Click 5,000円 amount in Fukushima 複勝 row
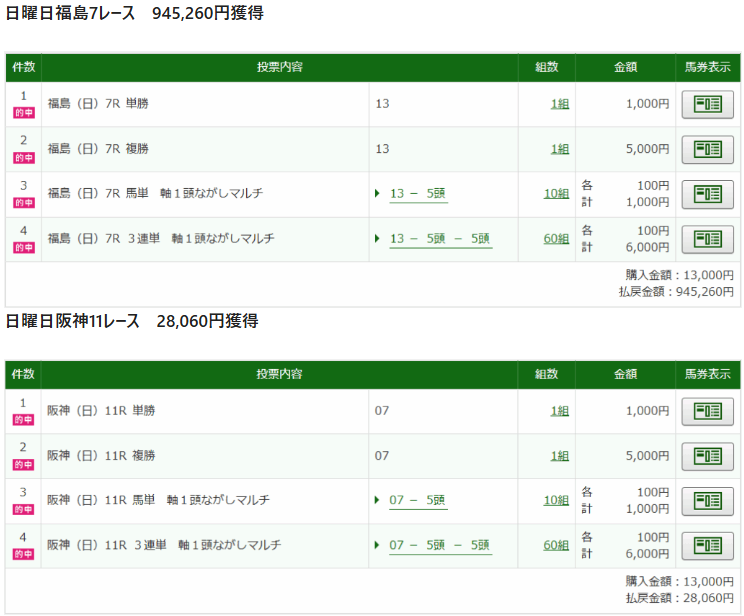 tap(647, 149)
